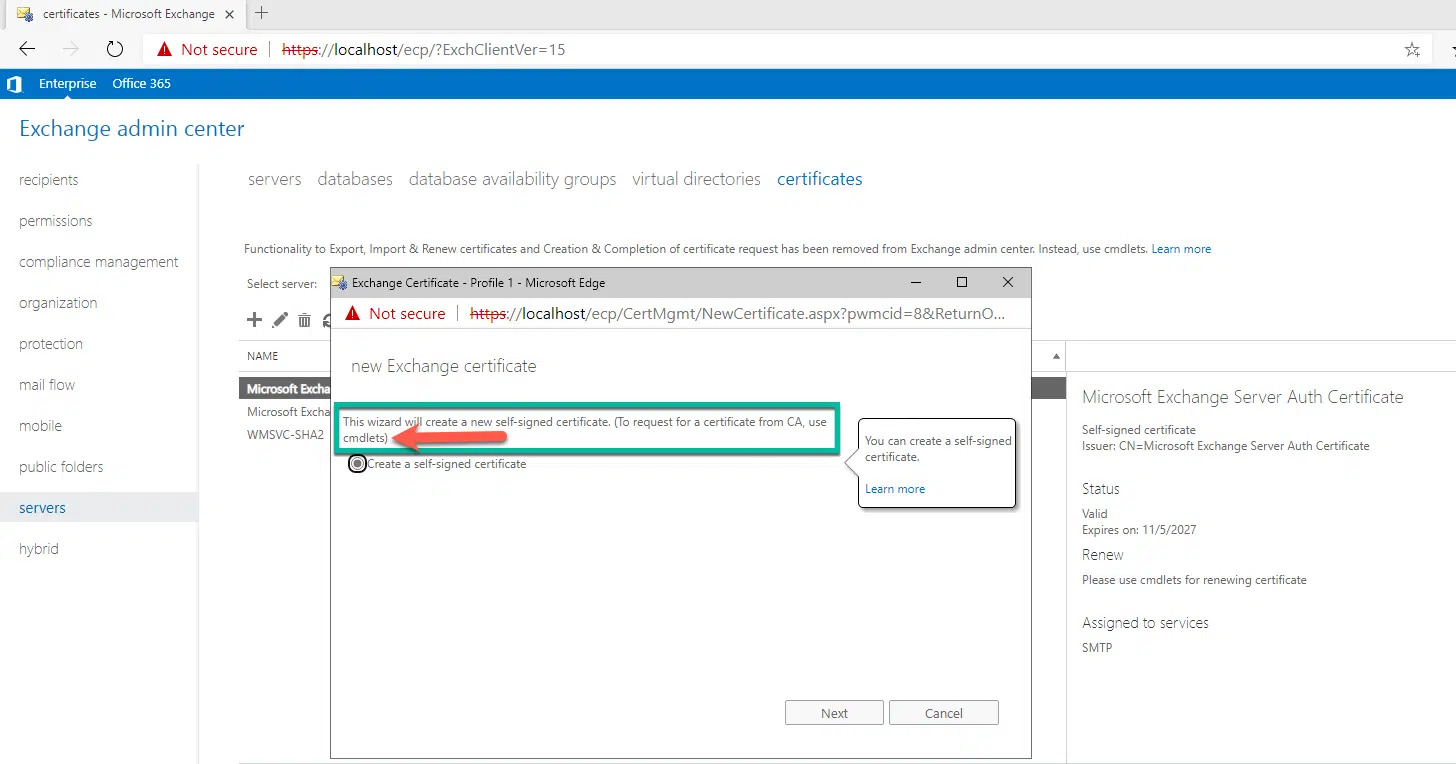
Task: Click the add (+) certificate icon
Action: click(x=254, y=320)
